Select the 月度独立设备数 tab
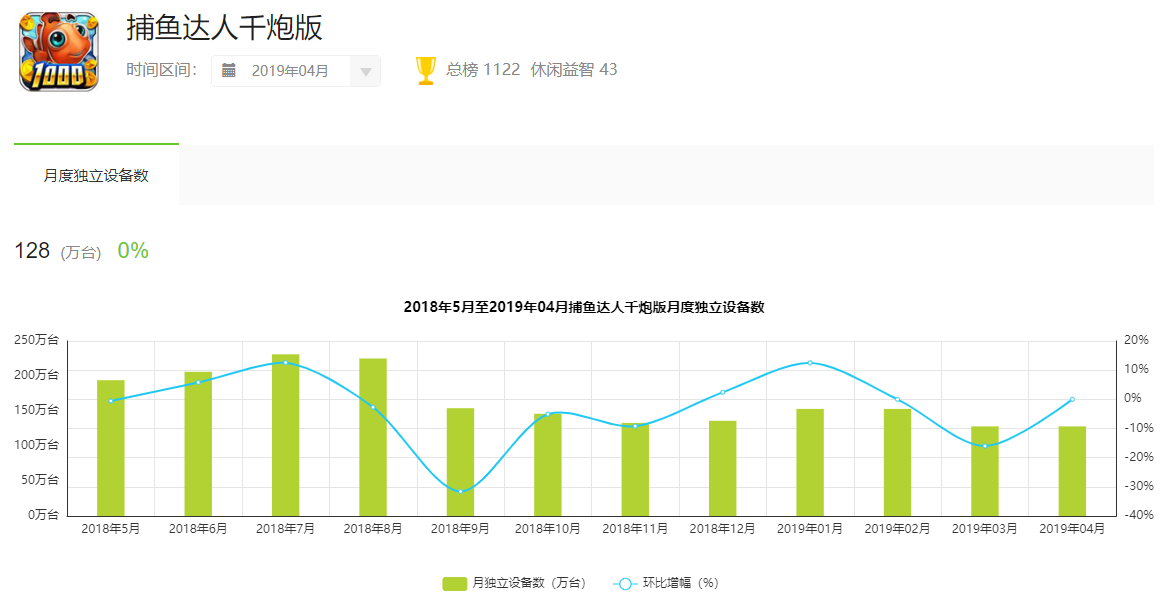Image resolution: width=1167 pixels, height=604 pixels. click(x=96, y=175)
